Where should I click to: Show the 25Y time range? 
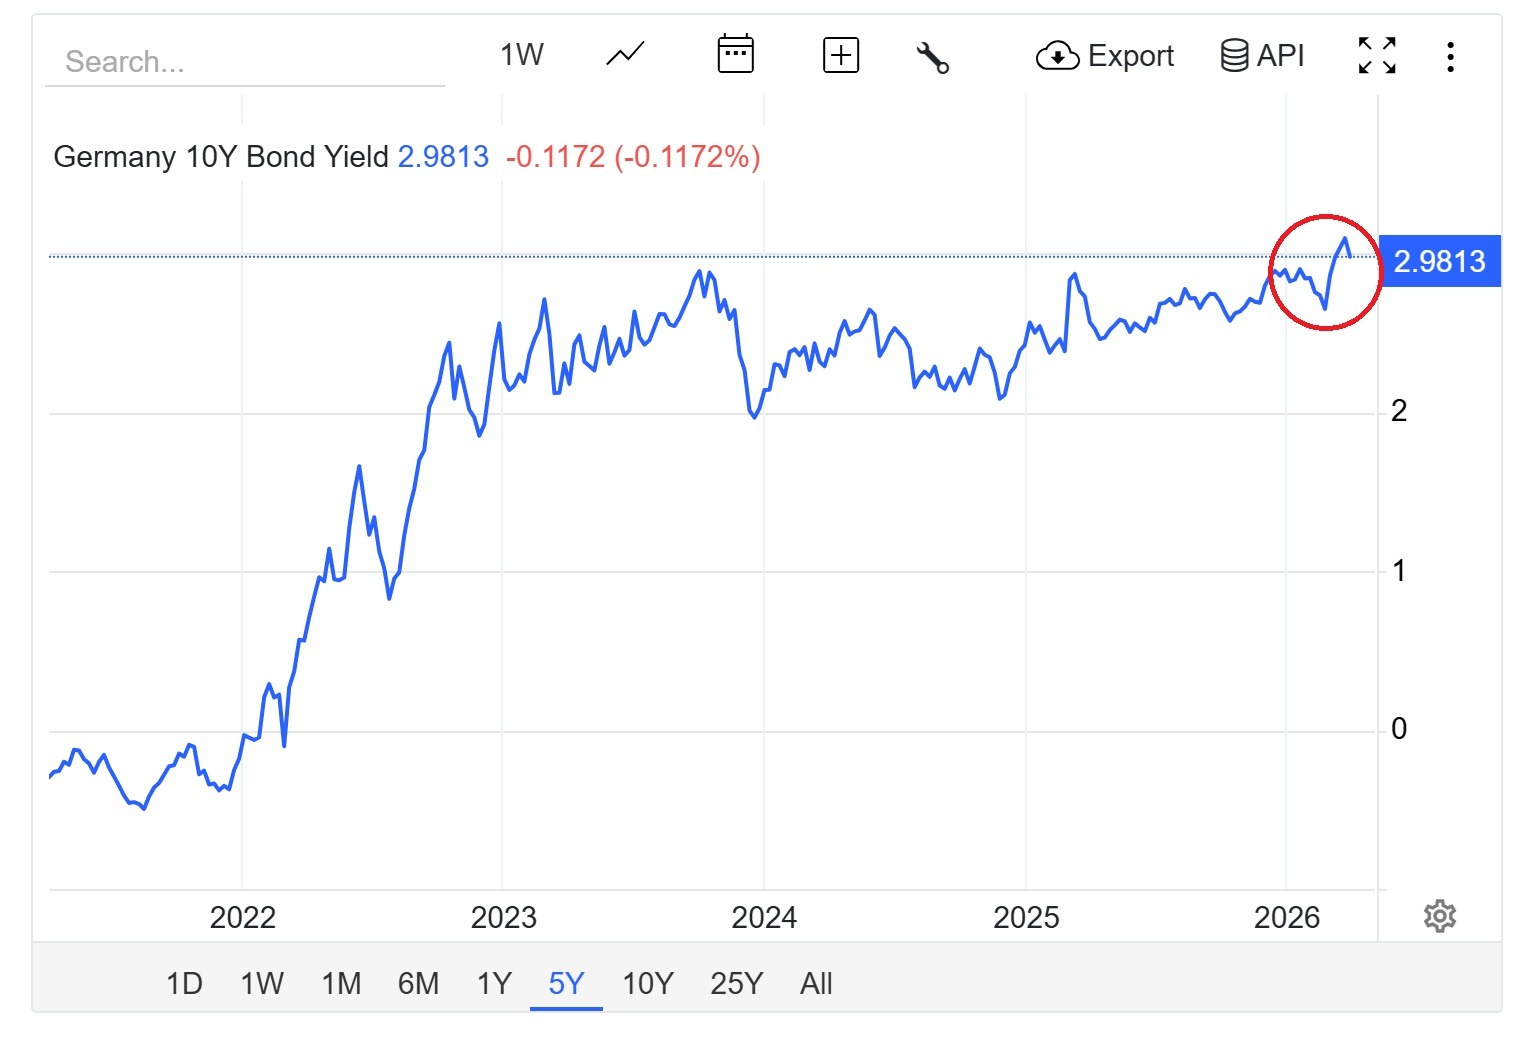pos(736,984)
